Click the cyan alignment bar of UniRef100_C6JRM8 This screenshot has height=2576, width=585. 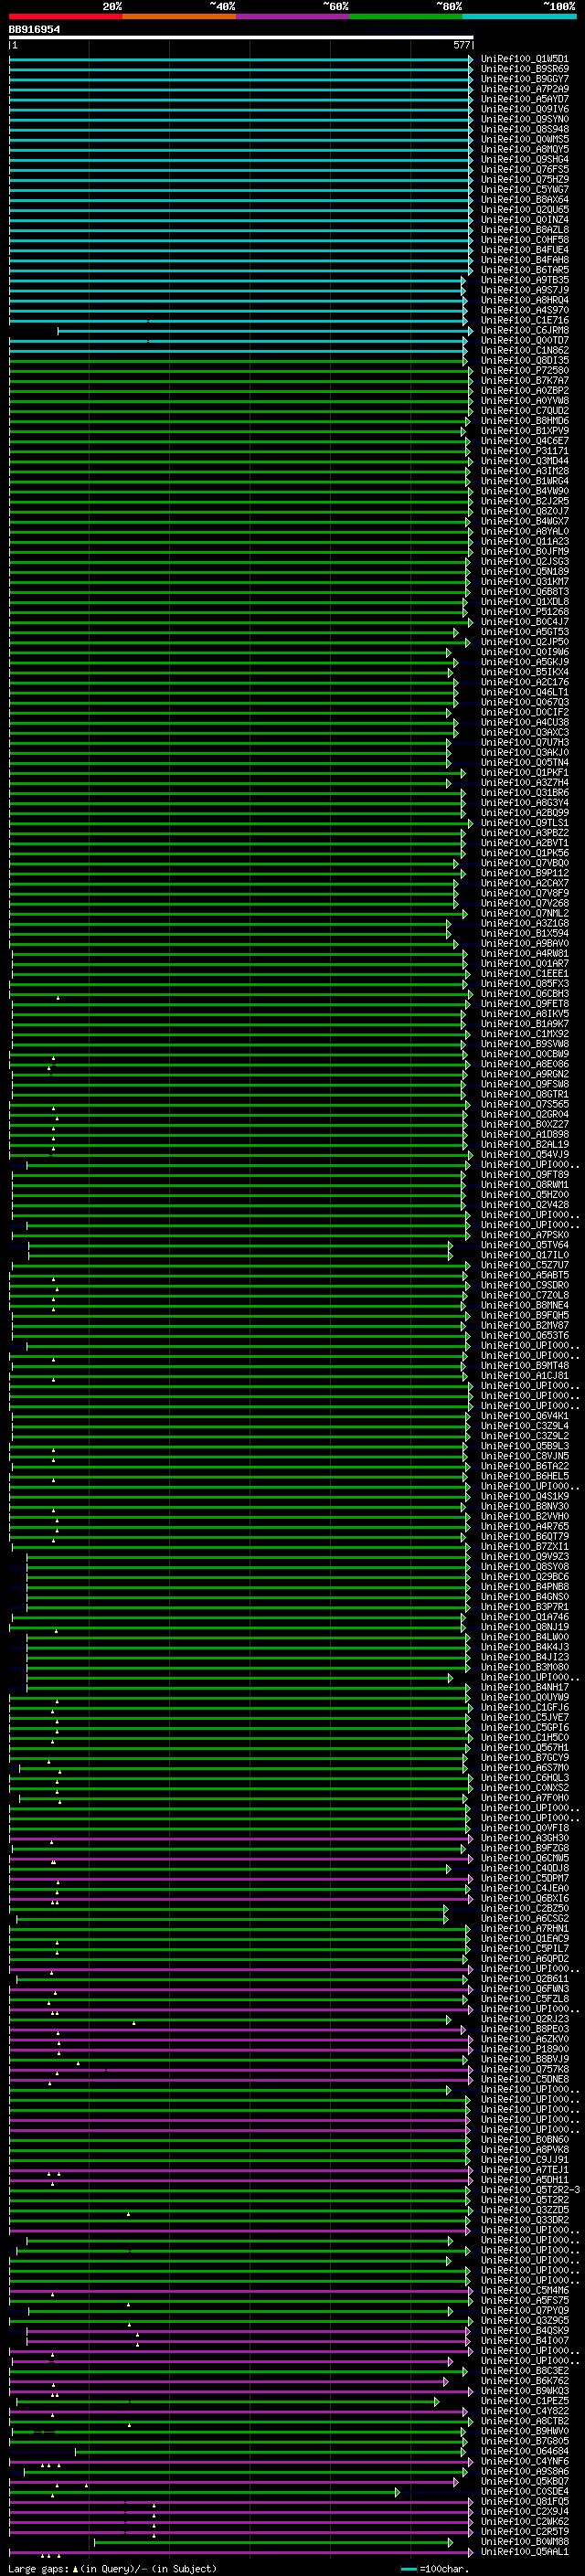click(263, 330)
